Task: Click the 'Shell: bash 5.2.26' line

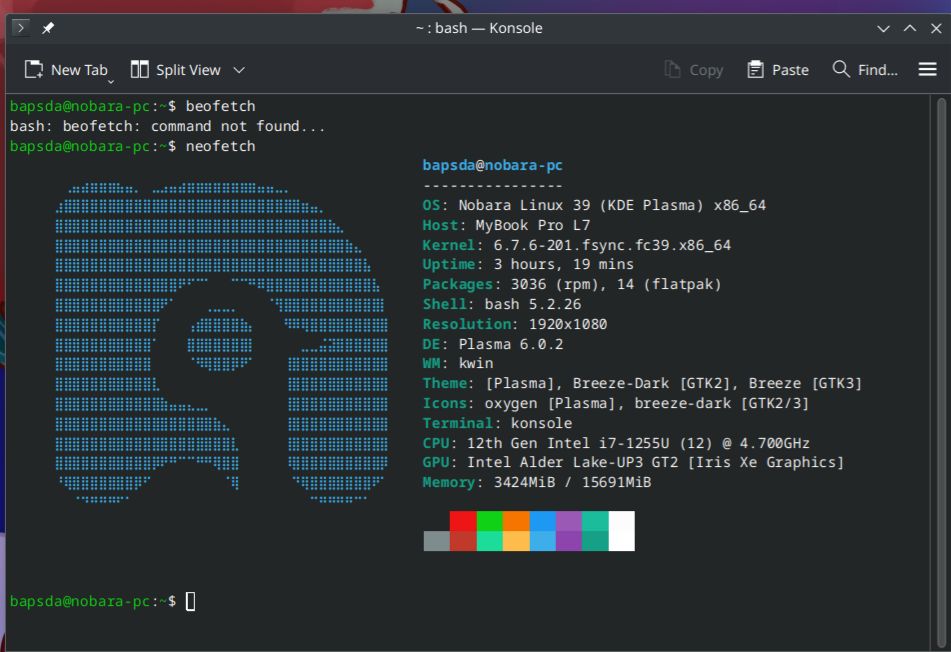Action: pyautogui.click(x=502, y=304)
